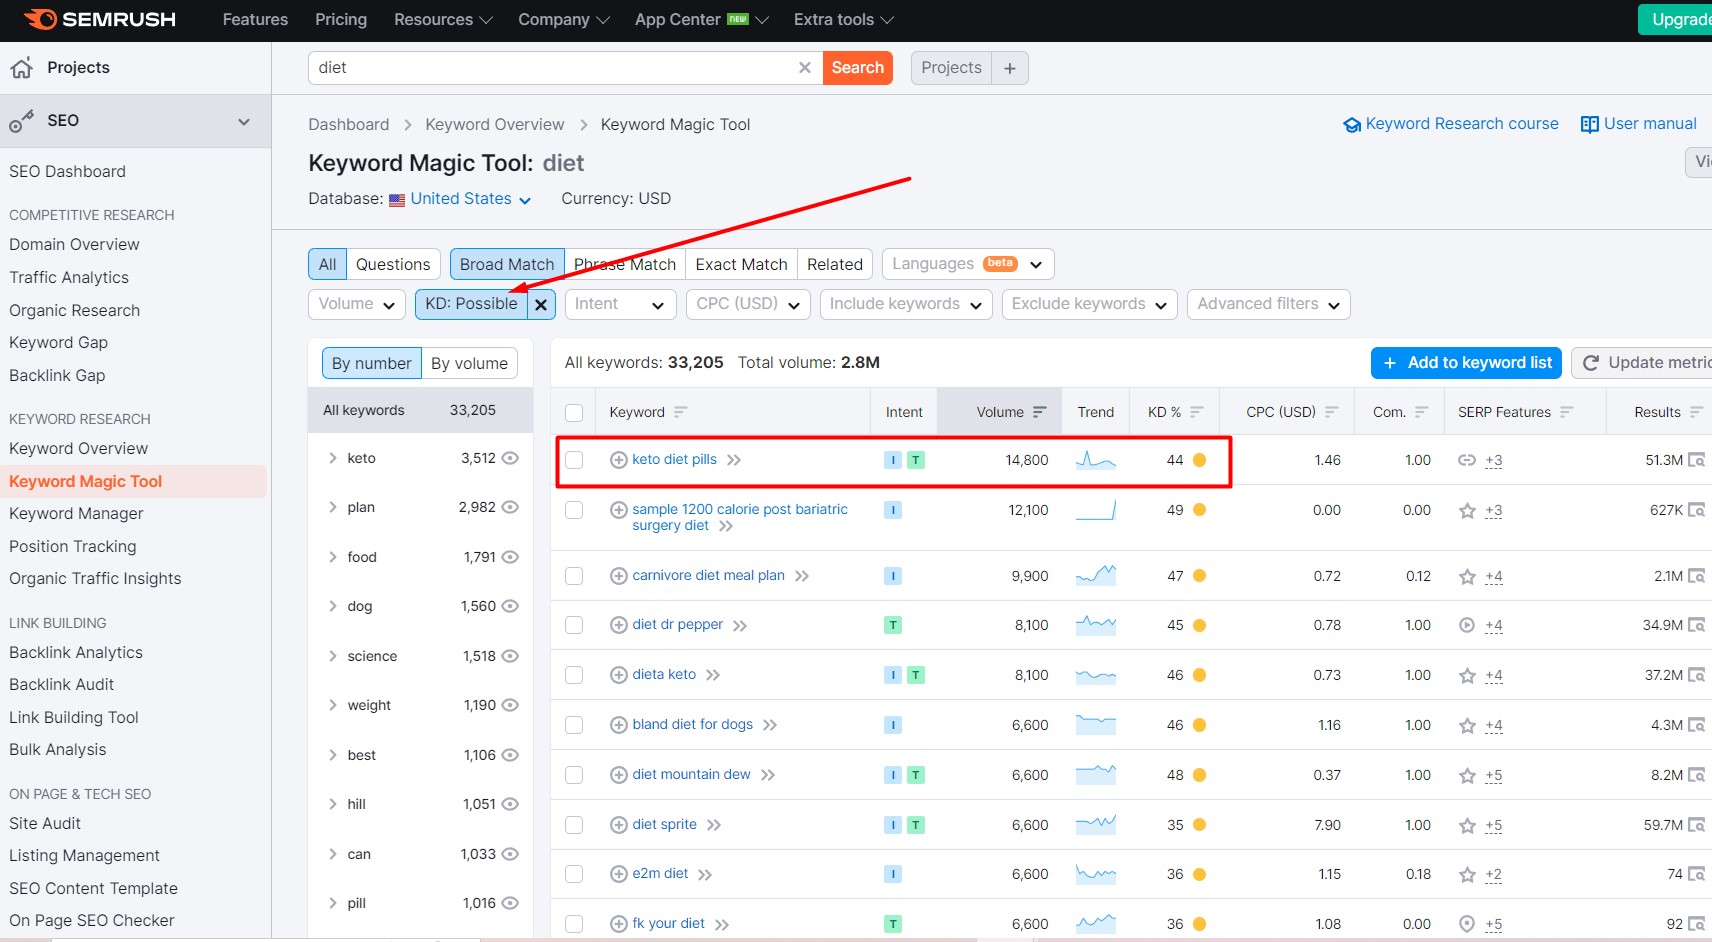Screen dimensions: 1712x942
Task: Expand the dog keyword group
Action: (x=332, y=606)
